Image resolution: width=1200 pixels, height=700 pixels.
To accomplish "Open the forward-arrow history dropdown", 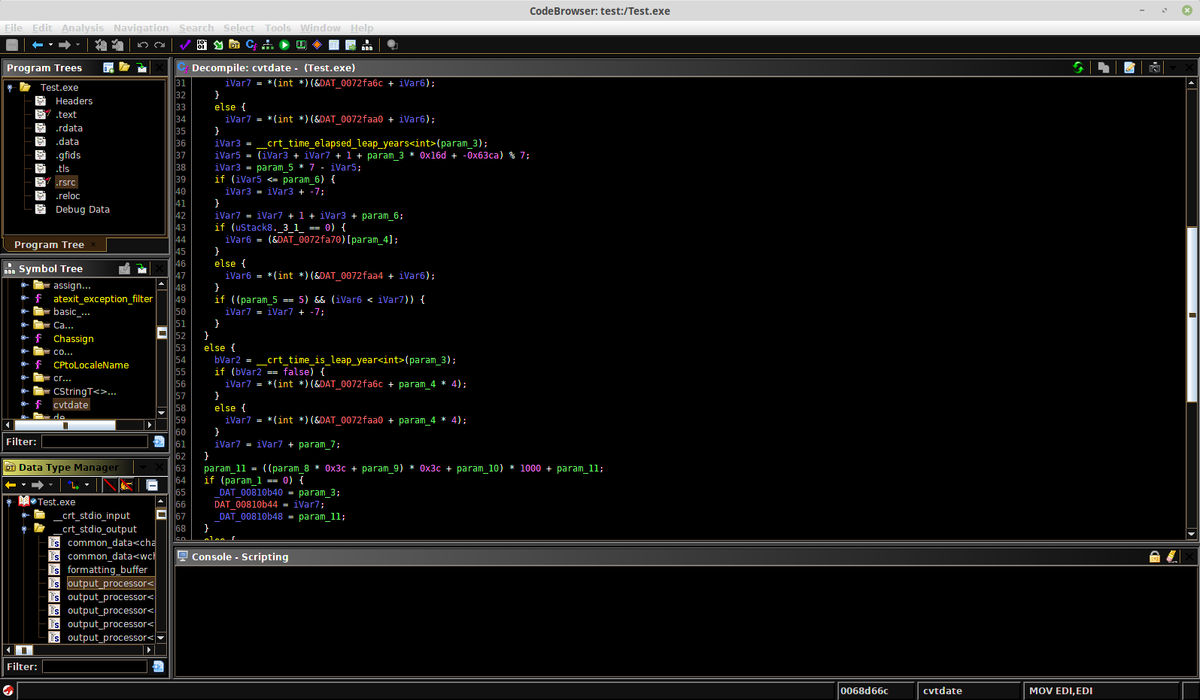I will 78,45.
